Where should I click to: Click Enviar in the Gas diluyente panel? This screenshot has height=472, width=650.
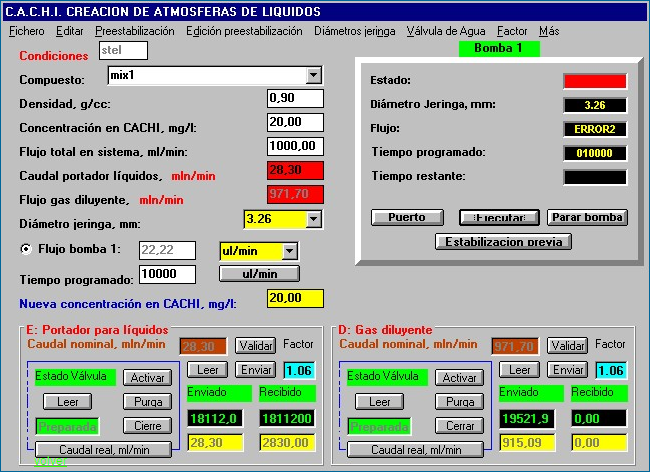[x=568, y=370]
